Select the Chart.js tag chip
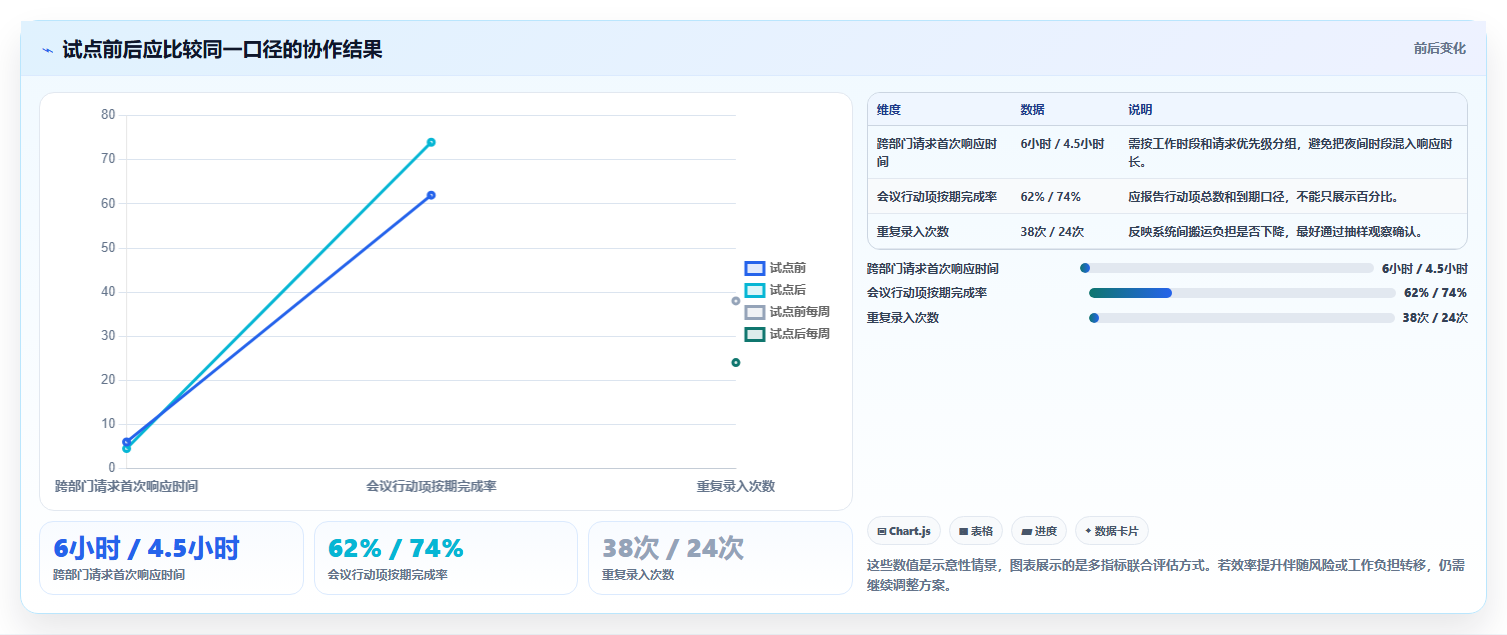 904,531
